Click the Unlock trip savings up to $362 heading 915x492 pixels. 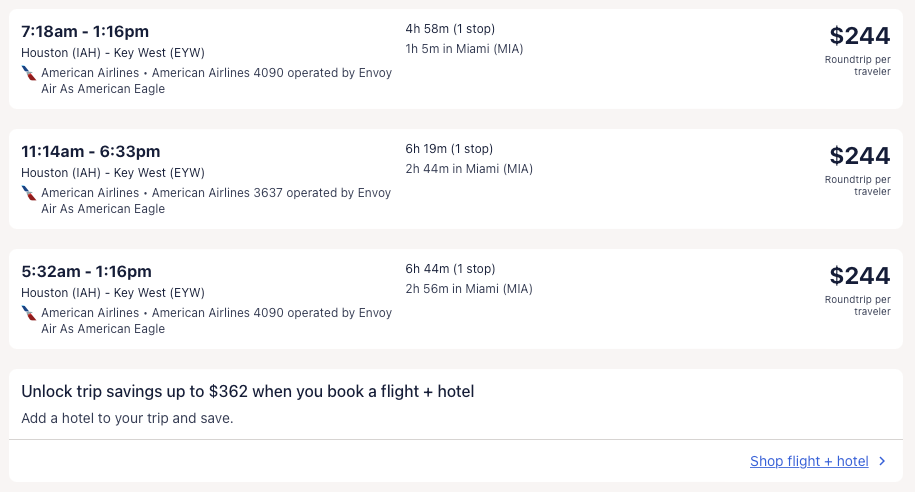pos(247,391)
